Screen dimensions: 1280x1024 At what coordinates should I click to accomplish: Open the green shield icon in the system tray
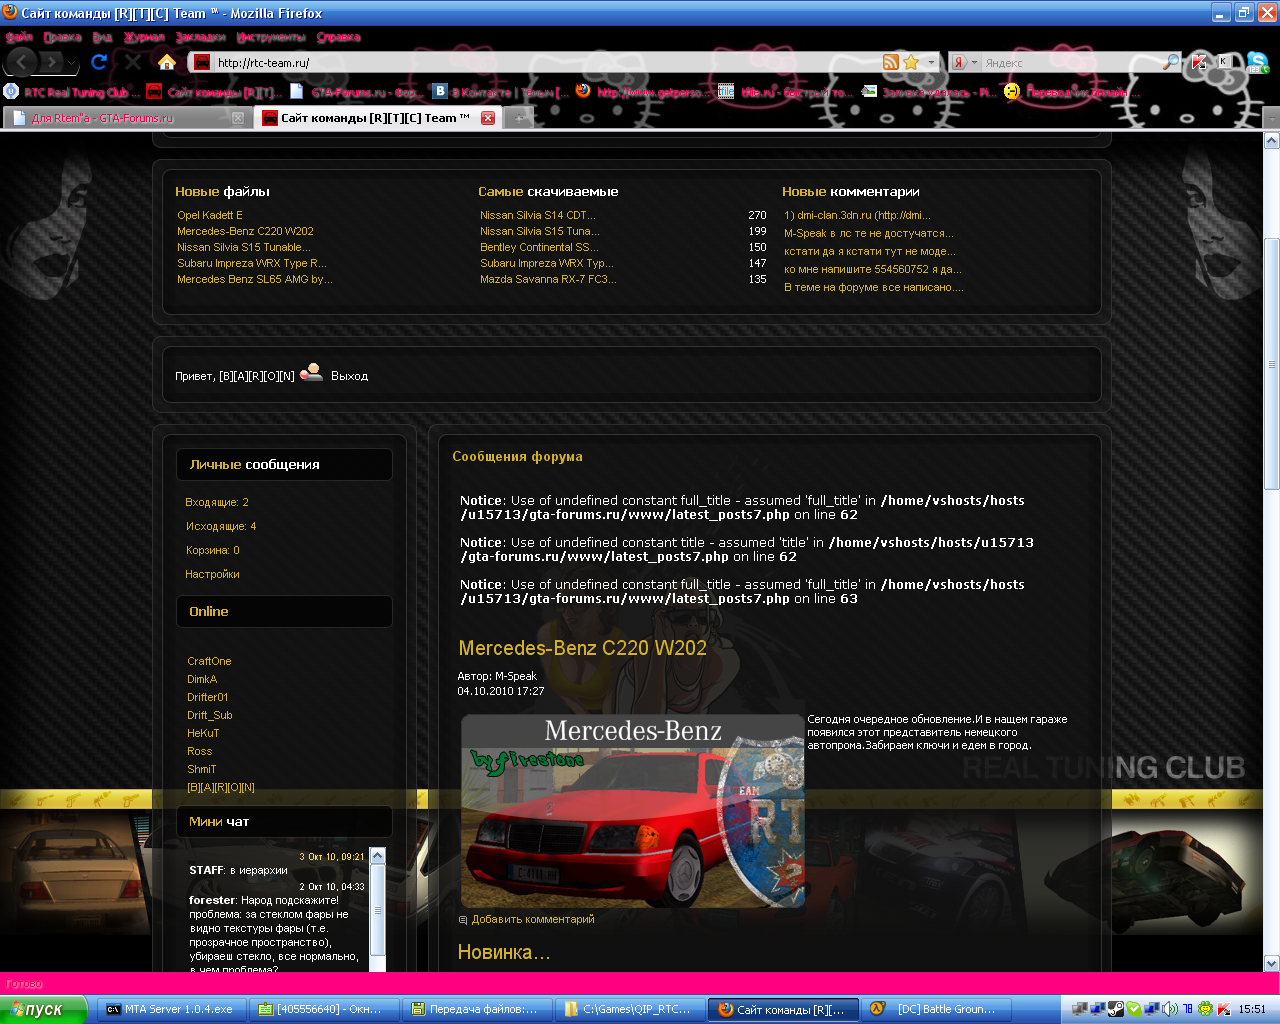(x=1134, y=1009)
